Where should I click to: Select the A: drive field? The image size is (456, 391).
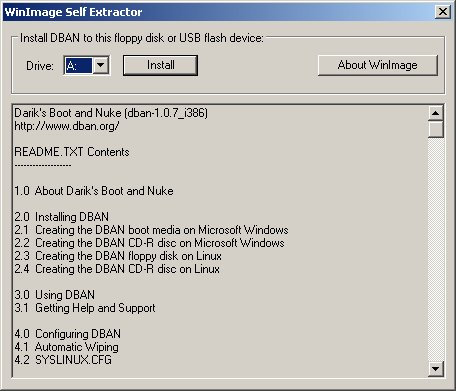(78, 65)
